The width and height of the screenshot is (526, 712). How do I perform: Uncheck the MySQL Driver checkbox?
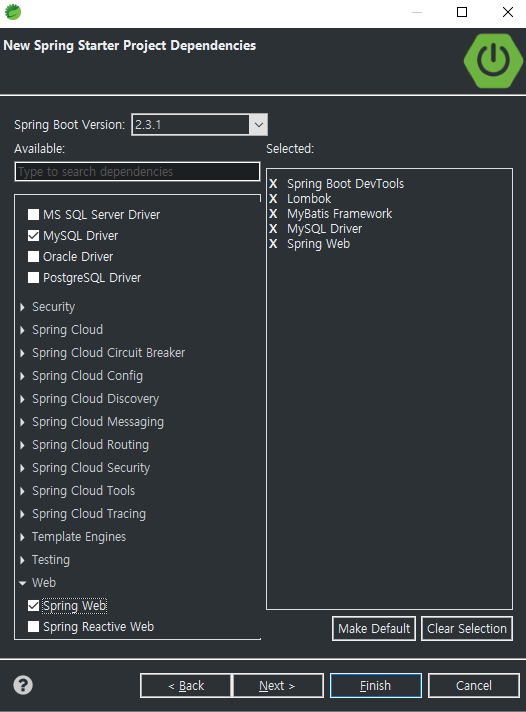33,235
